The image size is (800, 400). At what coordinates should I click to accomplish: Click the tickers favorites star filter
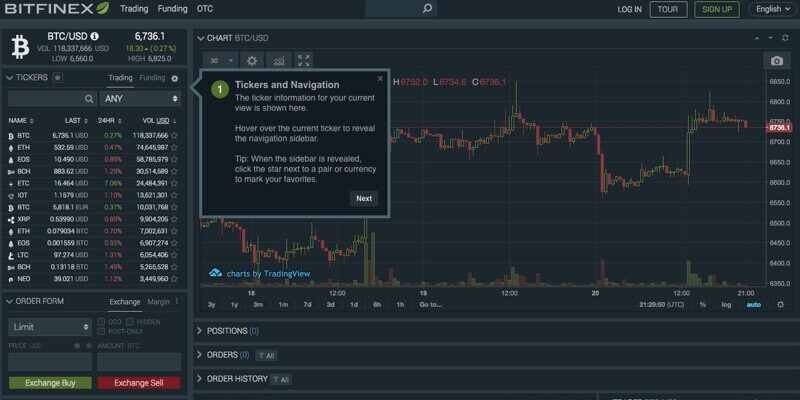click(x=58, y=78)
